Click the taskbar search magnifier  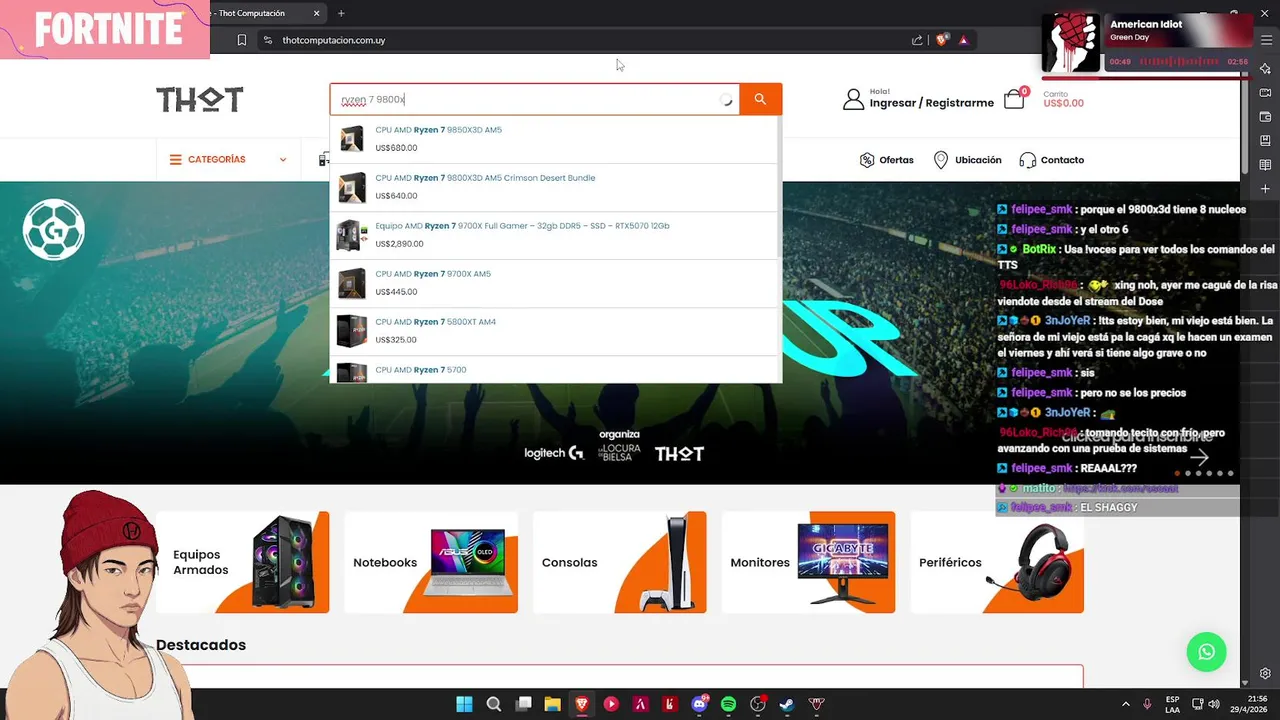click(x=494, y=704)
